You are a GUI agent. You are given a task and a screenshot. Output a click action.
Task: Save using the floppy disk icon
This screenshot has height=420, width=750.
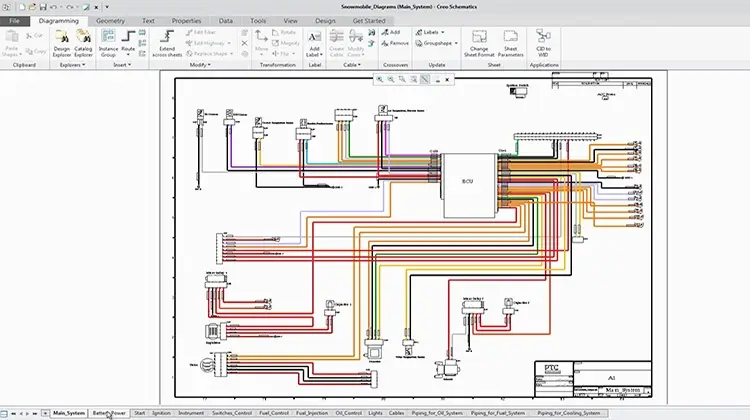click(43, 7)
